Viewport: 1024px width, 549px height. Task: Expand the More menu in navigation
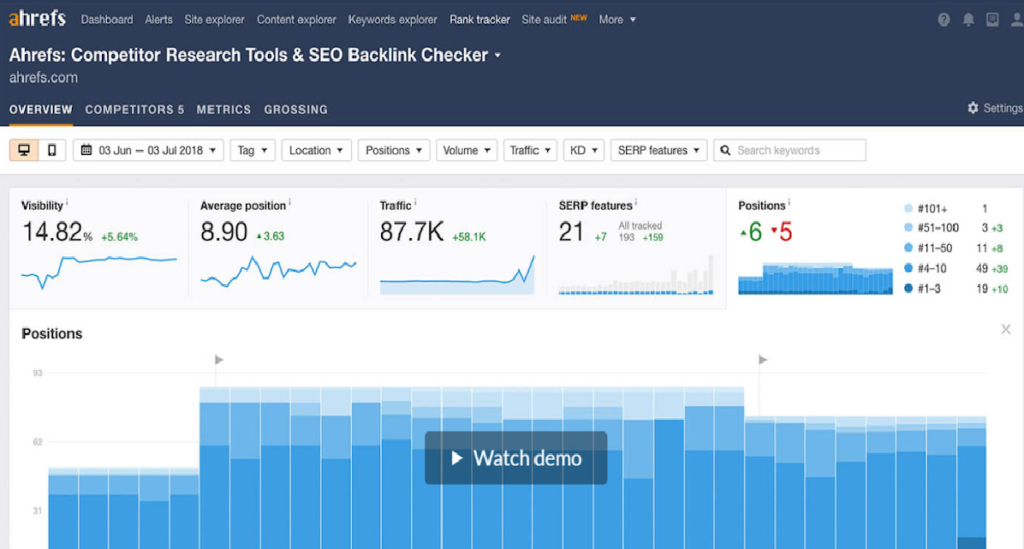pos(617,20)
